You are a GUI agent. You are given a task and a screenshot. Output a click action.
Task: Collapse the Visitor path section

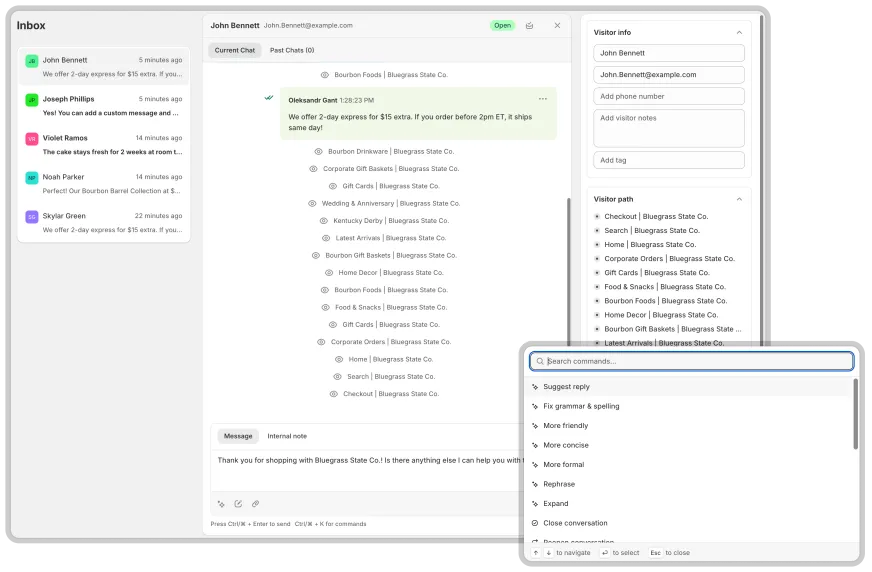[x=739, y=199]
